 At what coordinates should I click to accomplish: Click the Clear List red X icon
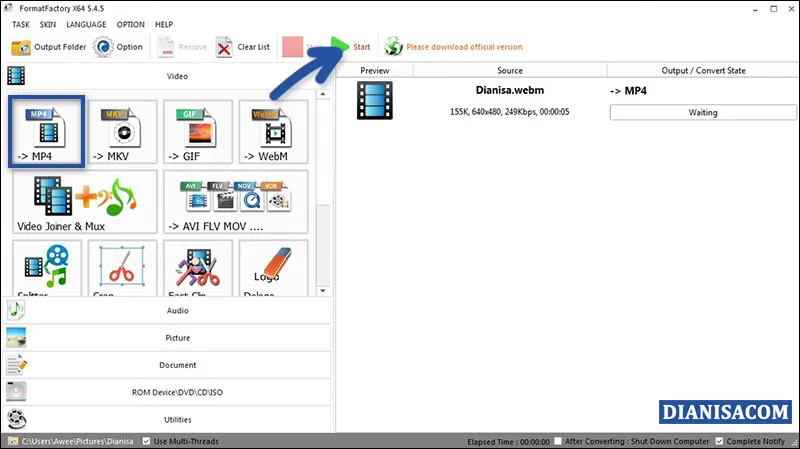coord(223,47)
